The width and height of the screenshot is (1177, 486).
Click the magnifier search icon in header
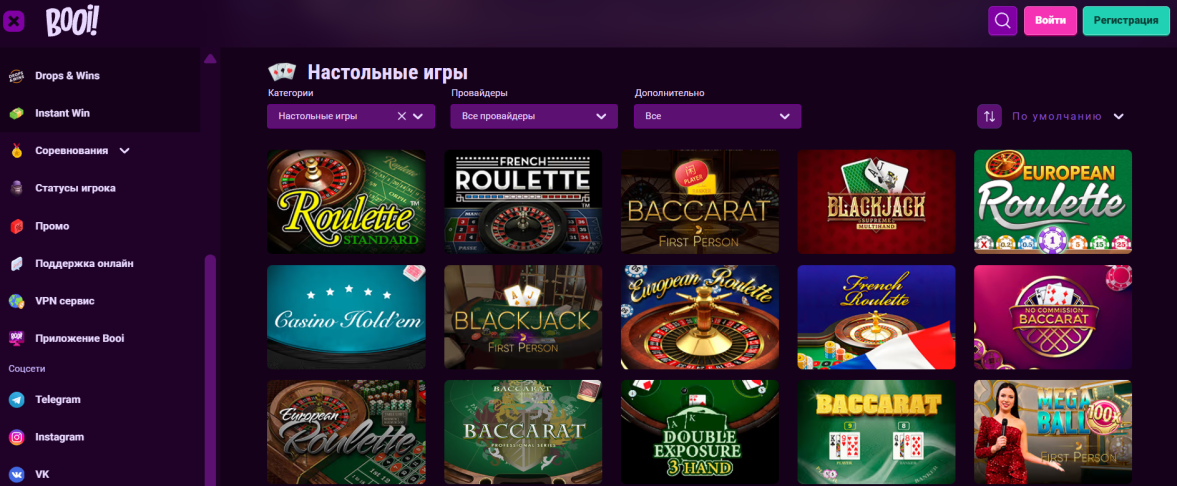coord(1002,20)
